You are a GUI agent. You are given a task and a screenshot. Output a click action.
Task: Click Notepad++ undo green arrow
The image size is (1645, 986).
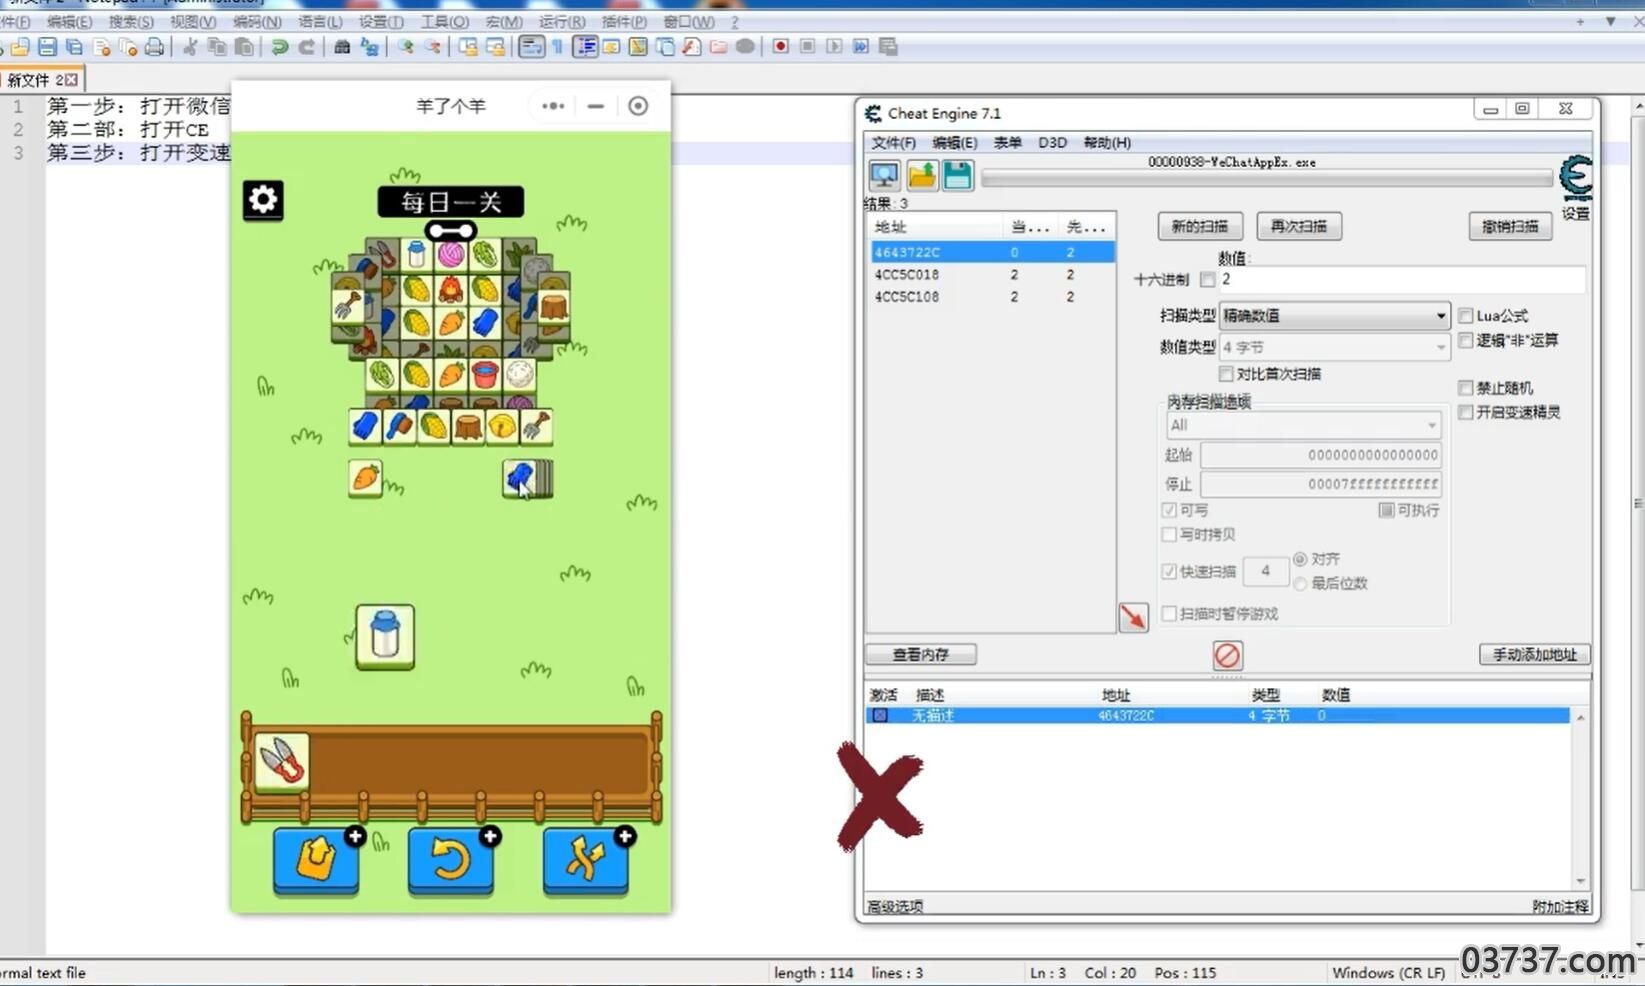[280, 47]
